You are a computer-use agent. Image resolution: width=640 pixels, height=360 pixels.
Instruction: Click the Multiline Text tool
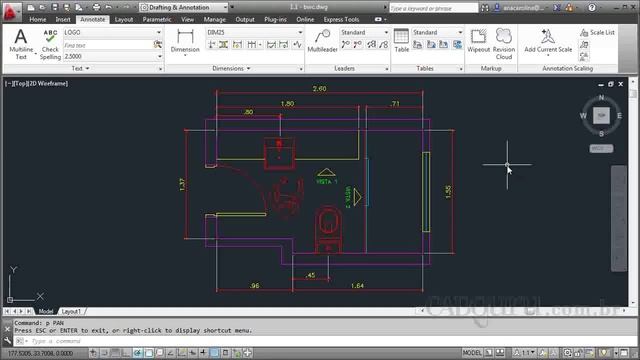coord(21,44)
